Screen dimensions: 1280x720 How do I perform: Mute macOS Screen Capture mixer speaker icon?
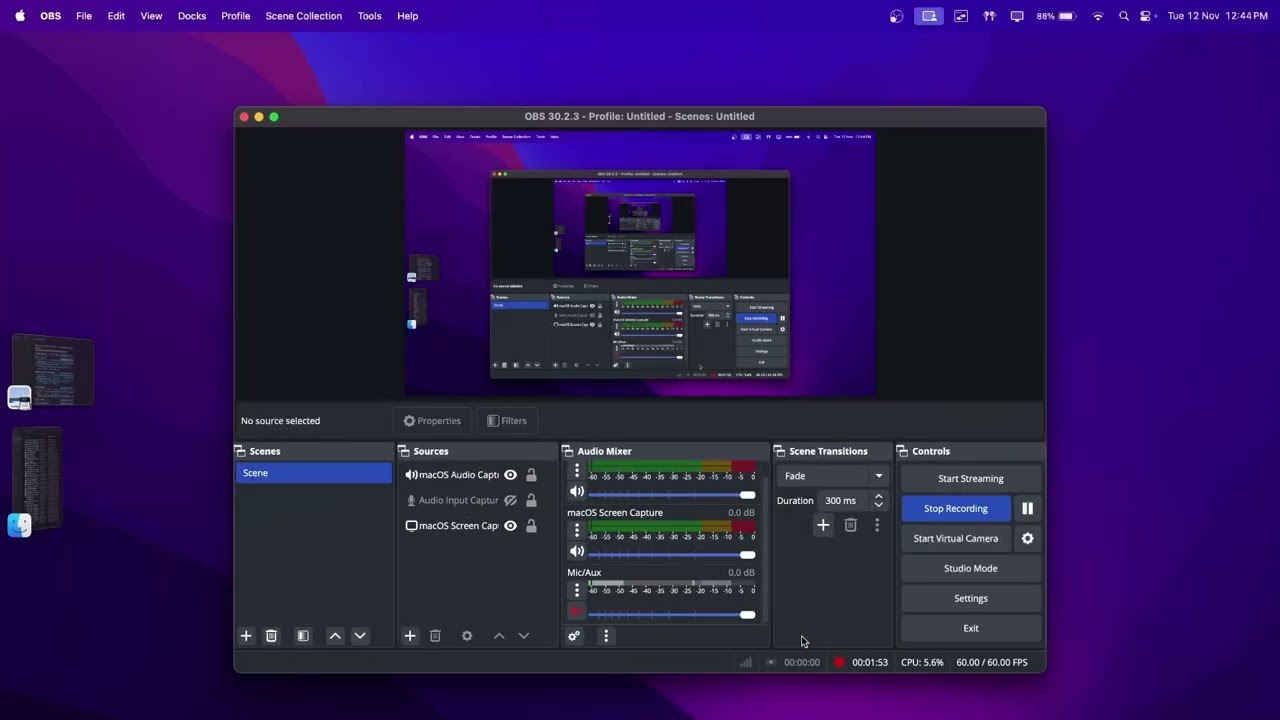point(577,552)
